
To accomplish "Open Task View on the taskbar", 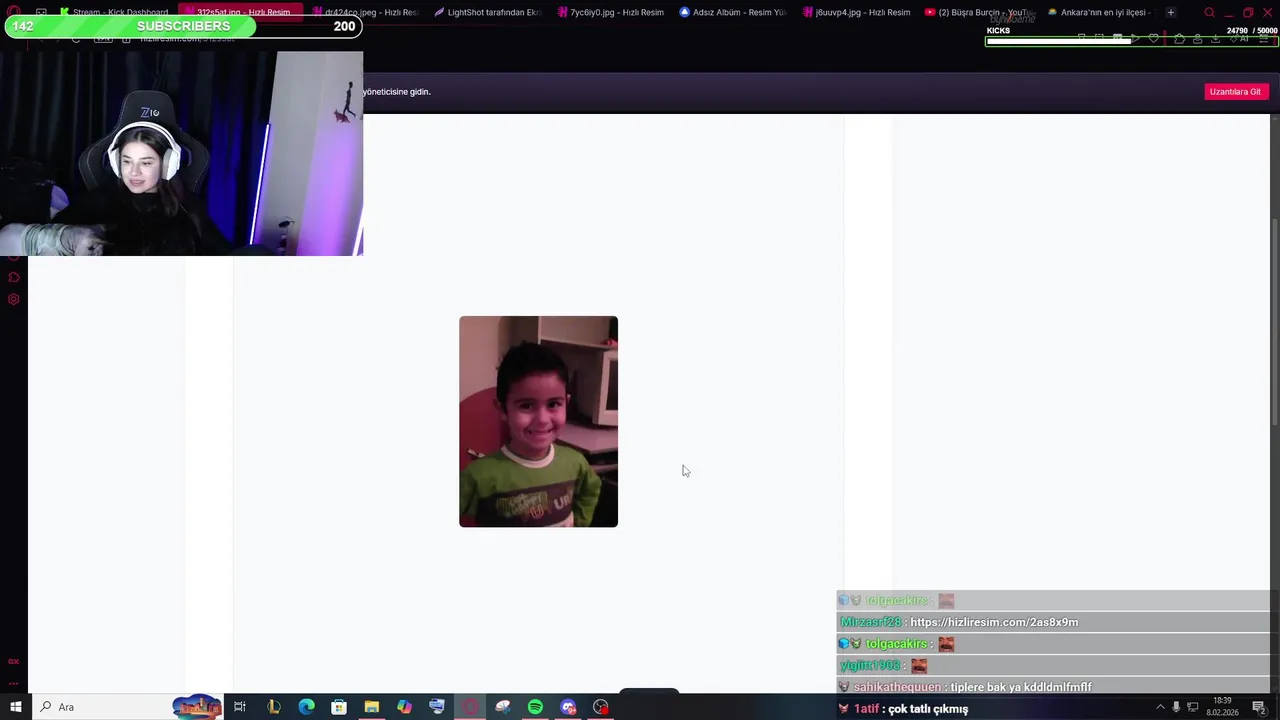I will pos(240,707).
